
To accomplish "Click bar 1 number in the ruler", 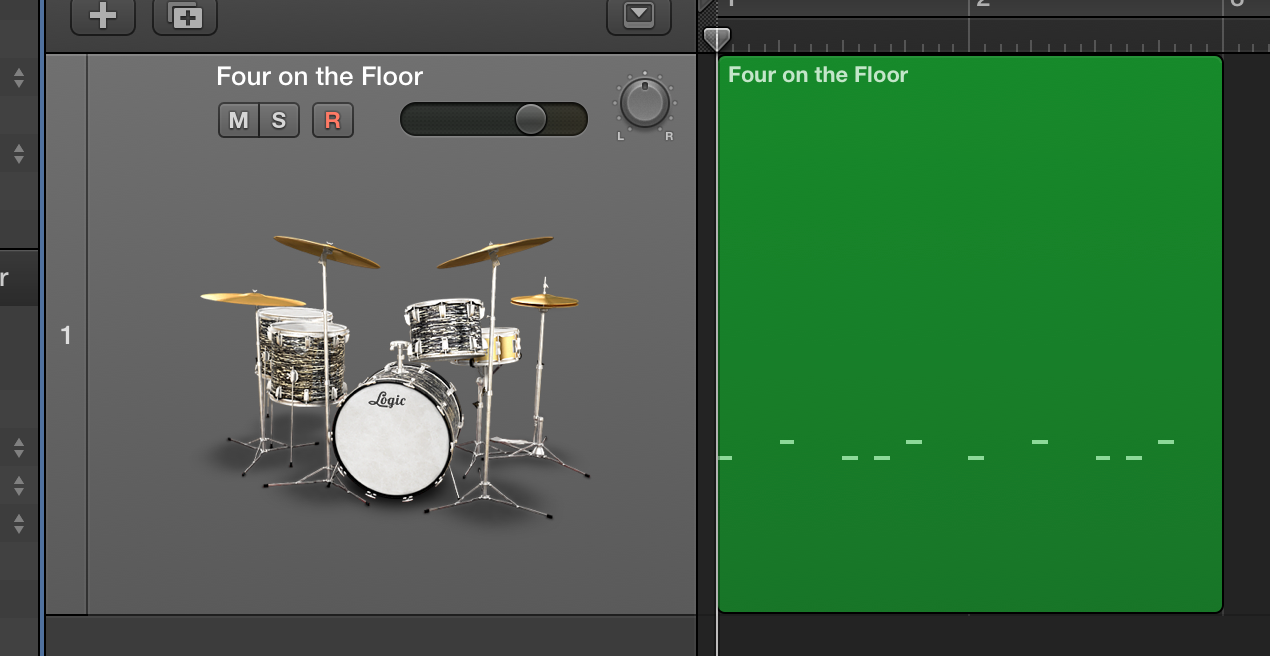I will click(x=731, y=4).
